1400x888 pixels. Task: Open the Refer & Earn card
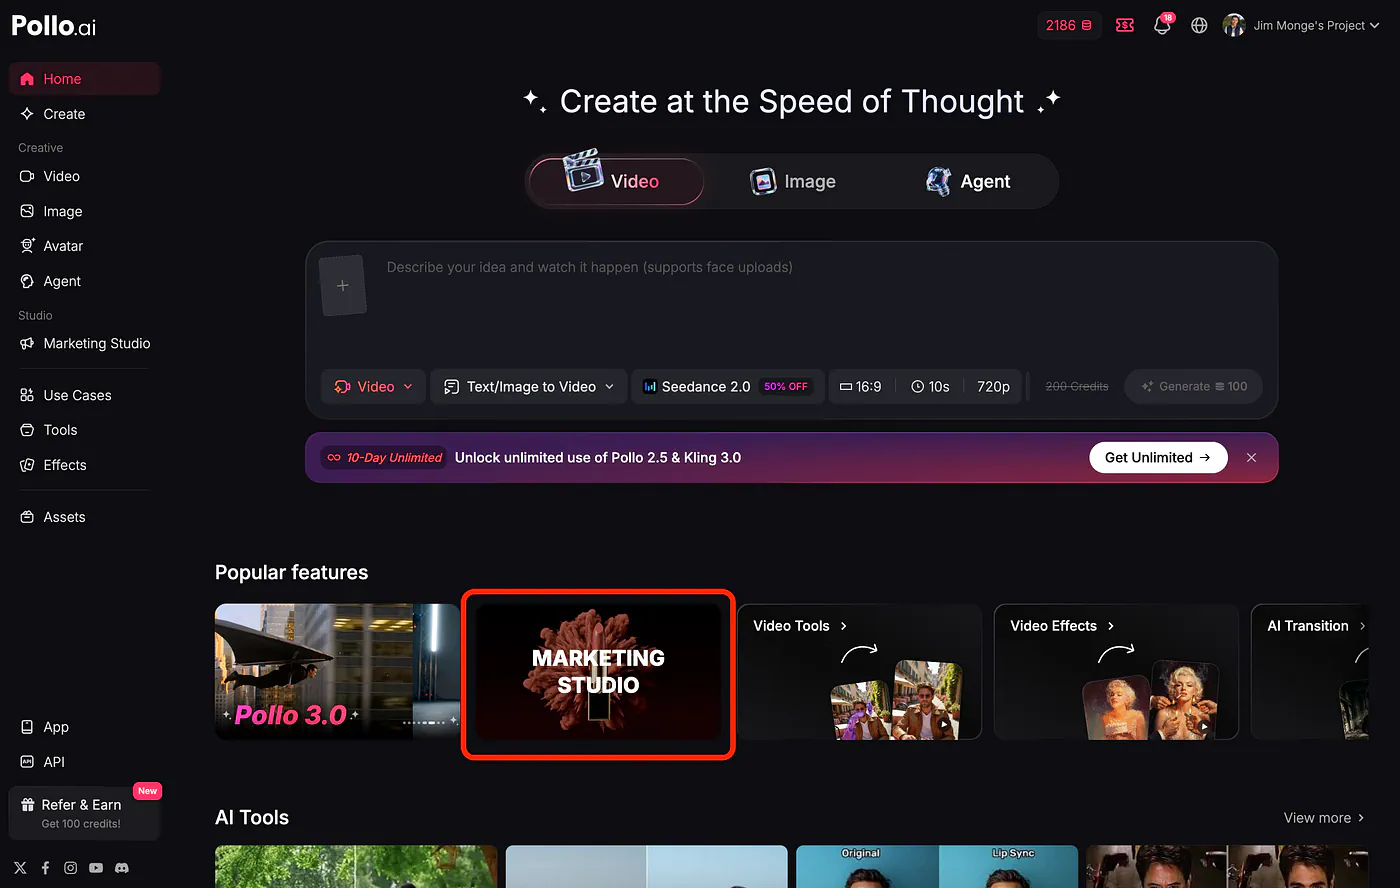coord(84,813)
